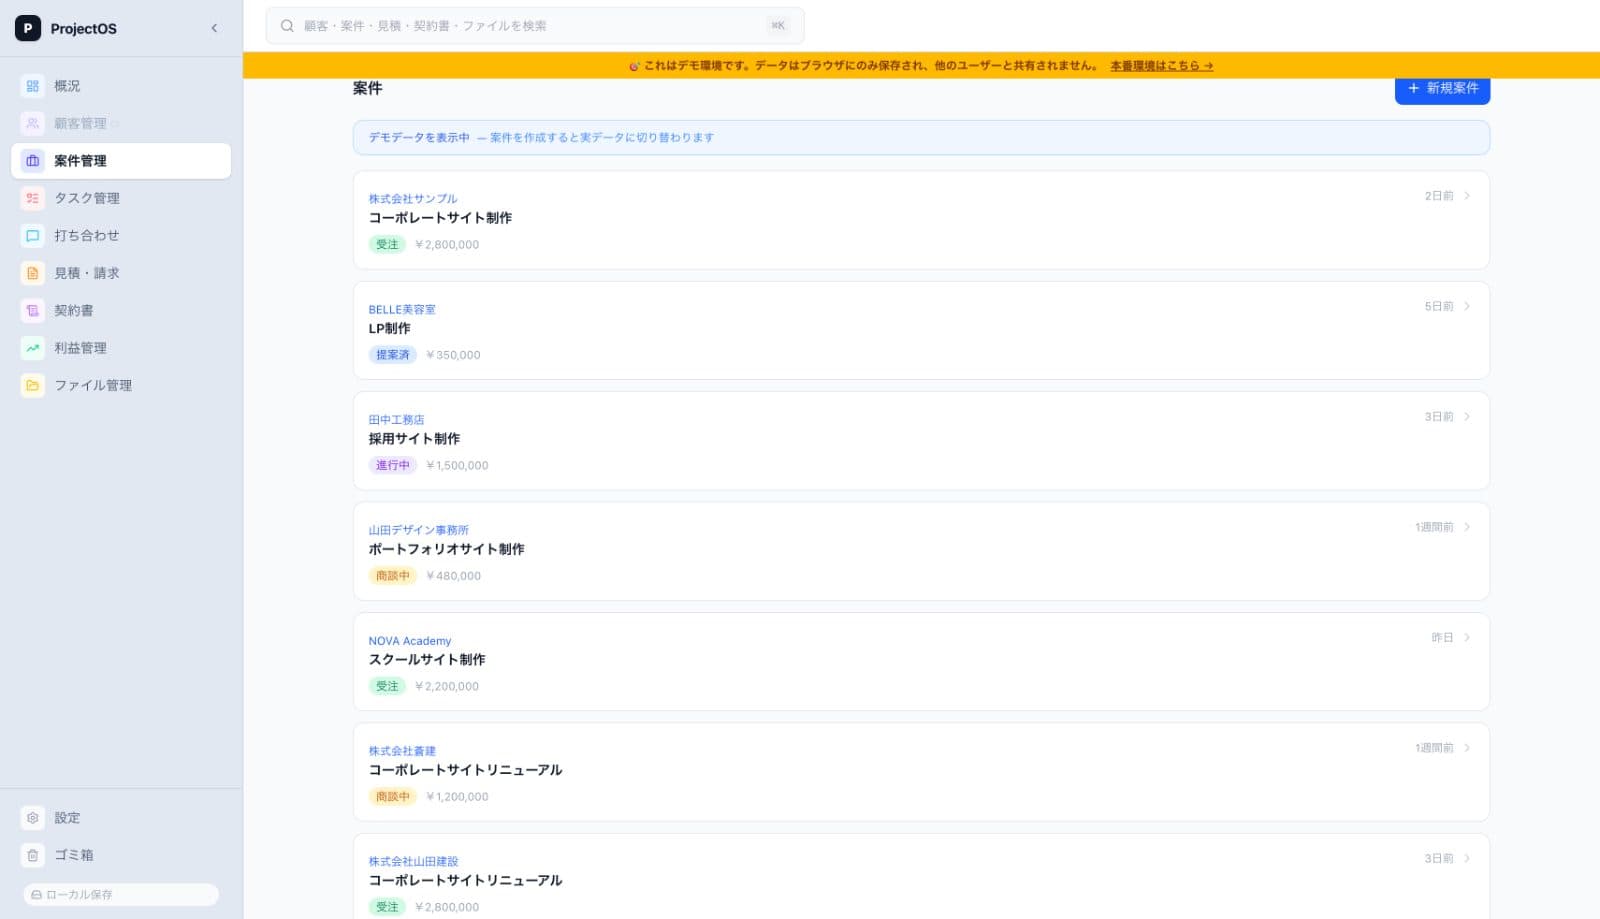Open the 採用サイト制作 project title
The image size is (1600, 919).
(x=414, y=439)
